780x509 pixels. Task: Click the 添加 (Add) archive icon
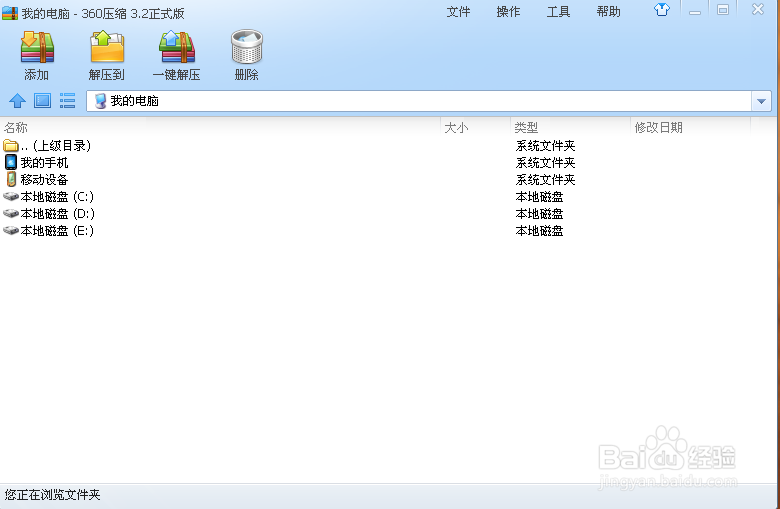click(37, 47)
